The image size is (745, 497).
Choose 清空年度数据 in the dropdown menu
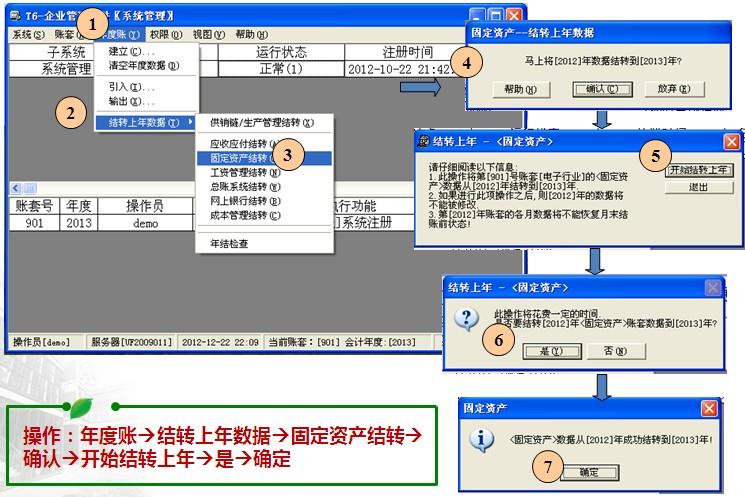145,66
